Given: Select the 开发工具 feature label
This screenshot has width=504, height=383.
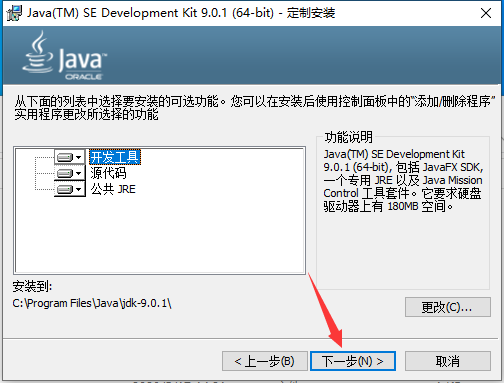Looking at the screenshot, I should pyautogui.click(x=115, y=157).
